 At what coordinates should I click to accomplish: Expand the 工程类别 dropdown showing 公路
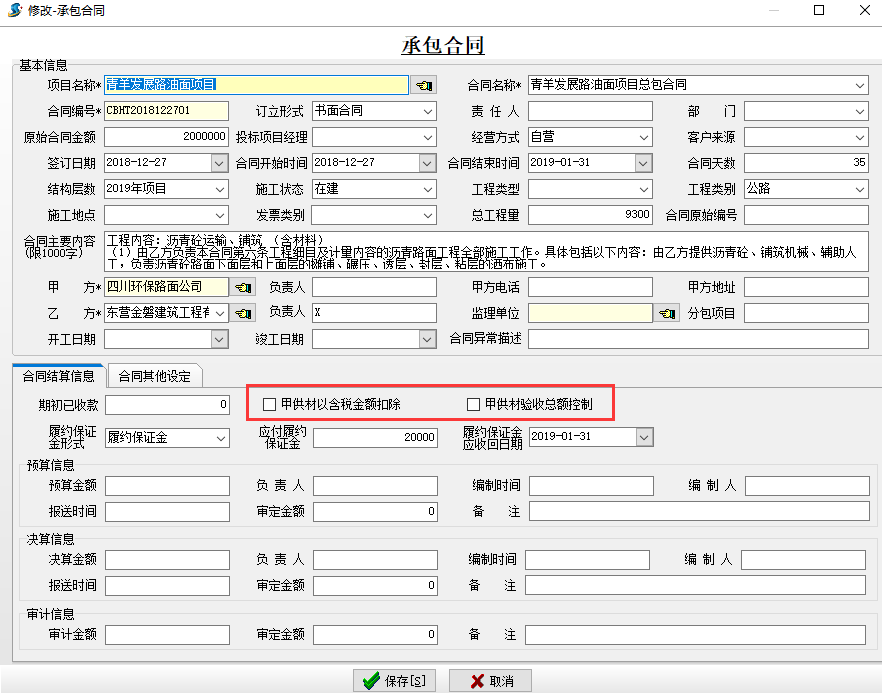click(860, 189)
